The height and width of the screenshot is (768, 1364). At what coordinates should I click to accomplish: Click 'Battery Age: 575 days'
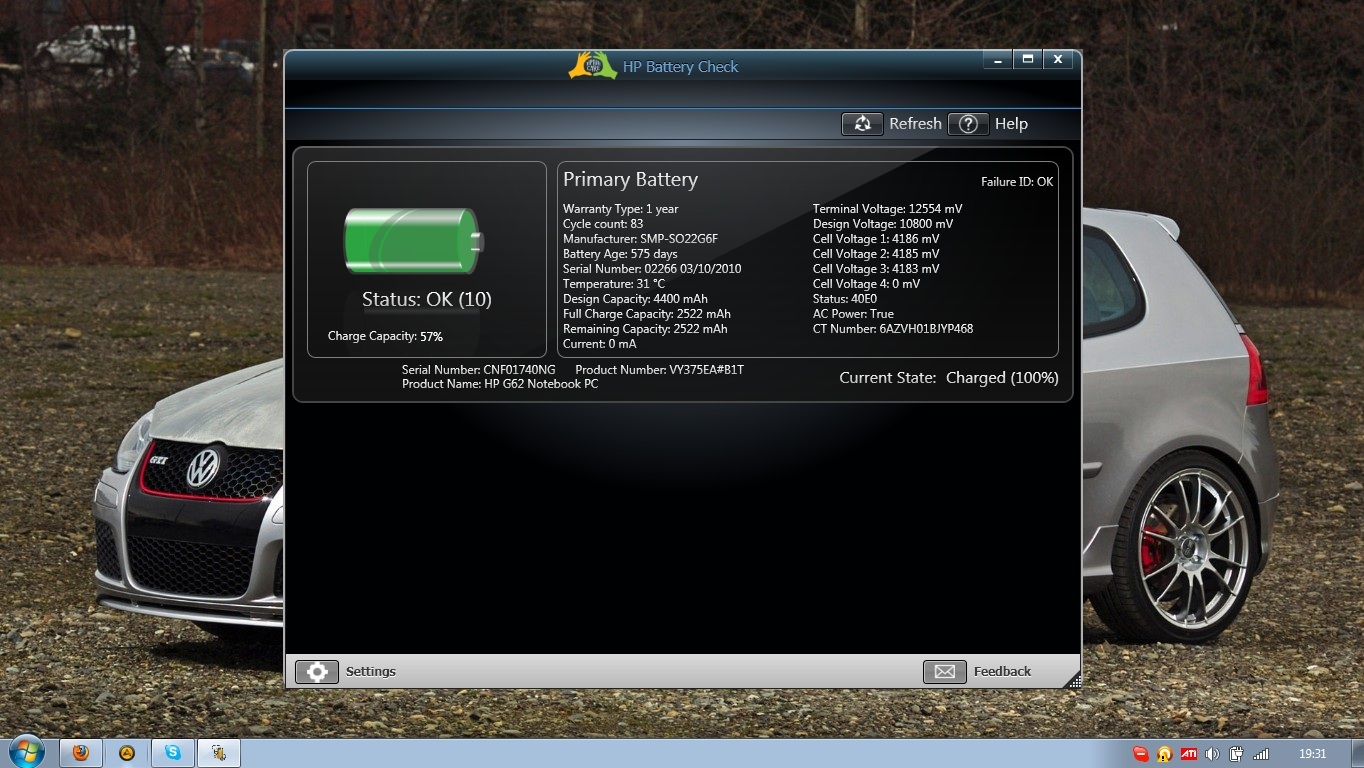tap(620, 254)
